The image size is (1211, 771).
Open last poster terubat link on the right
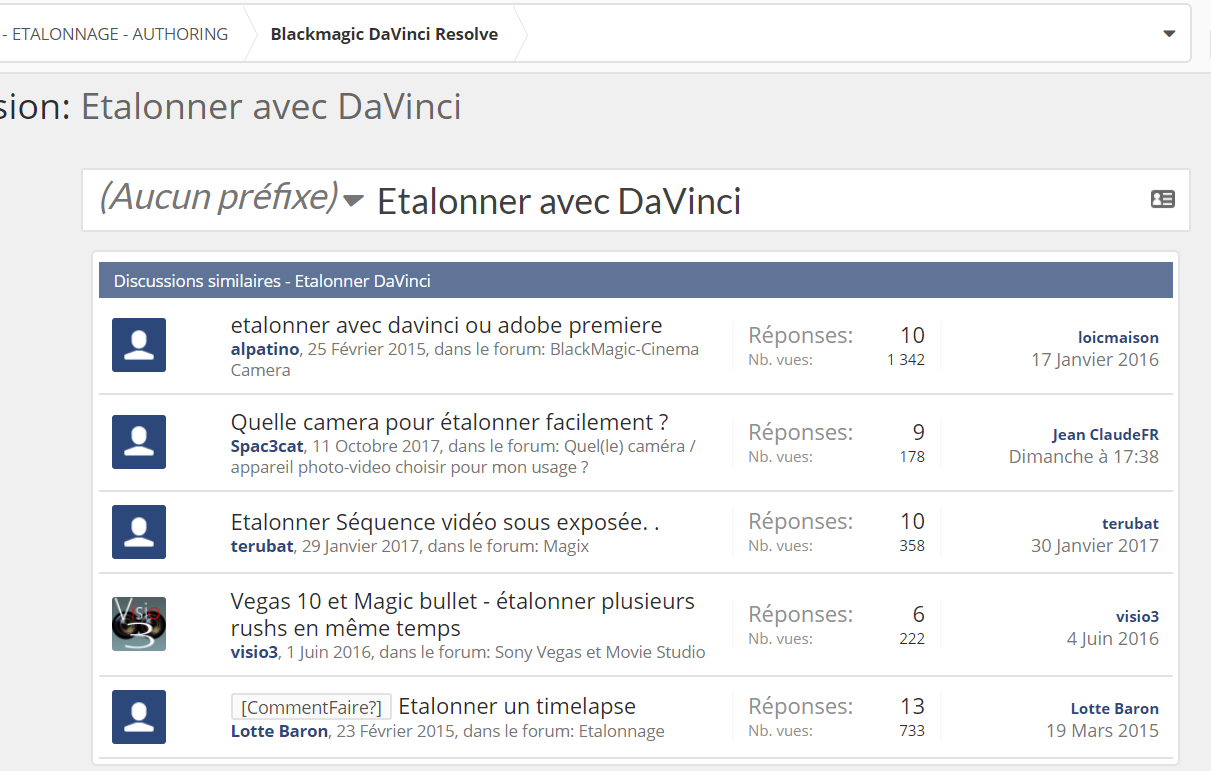(x=1130, y=523)
